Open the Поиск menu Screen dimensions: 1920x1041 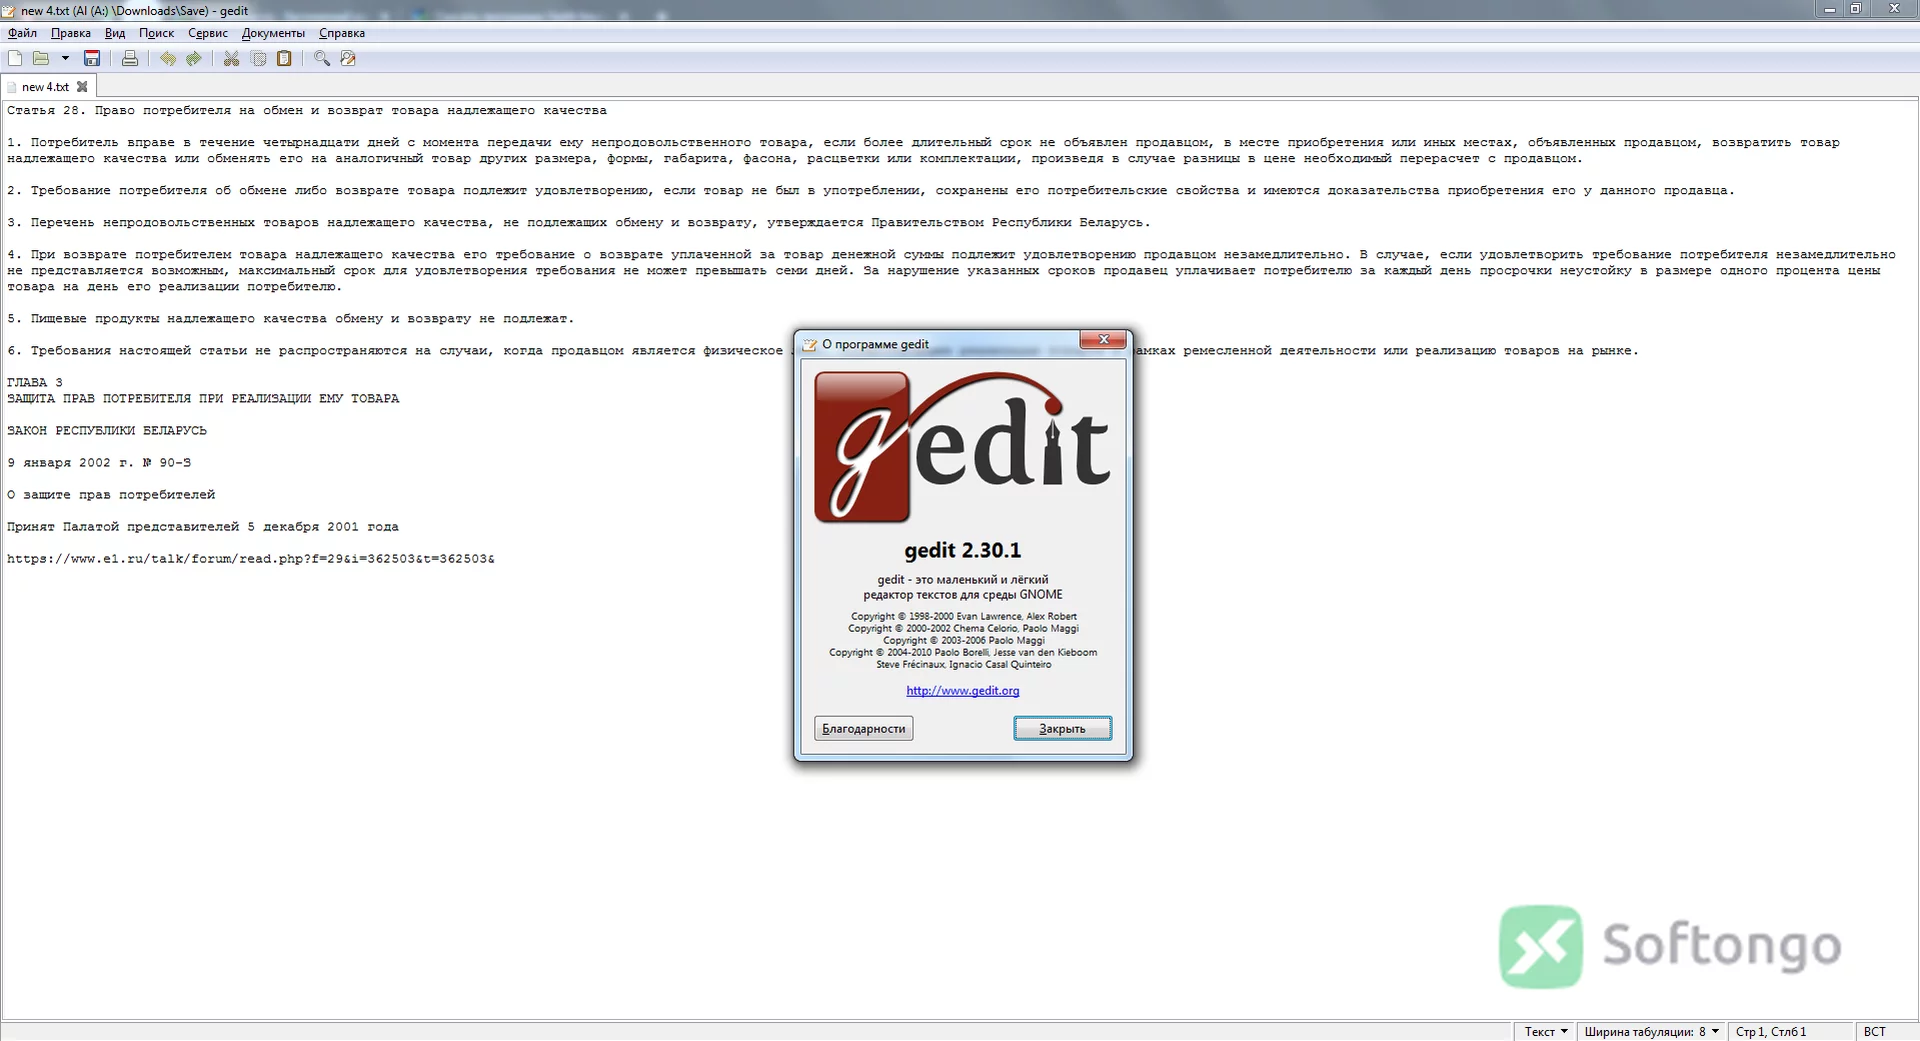click(156, 33)
